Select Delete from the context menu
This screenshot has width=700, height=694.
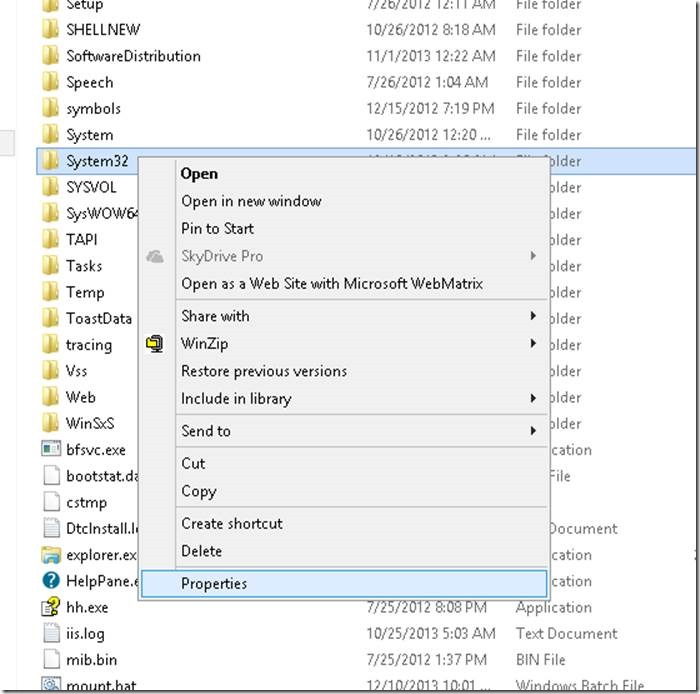(x=344, y=551)
